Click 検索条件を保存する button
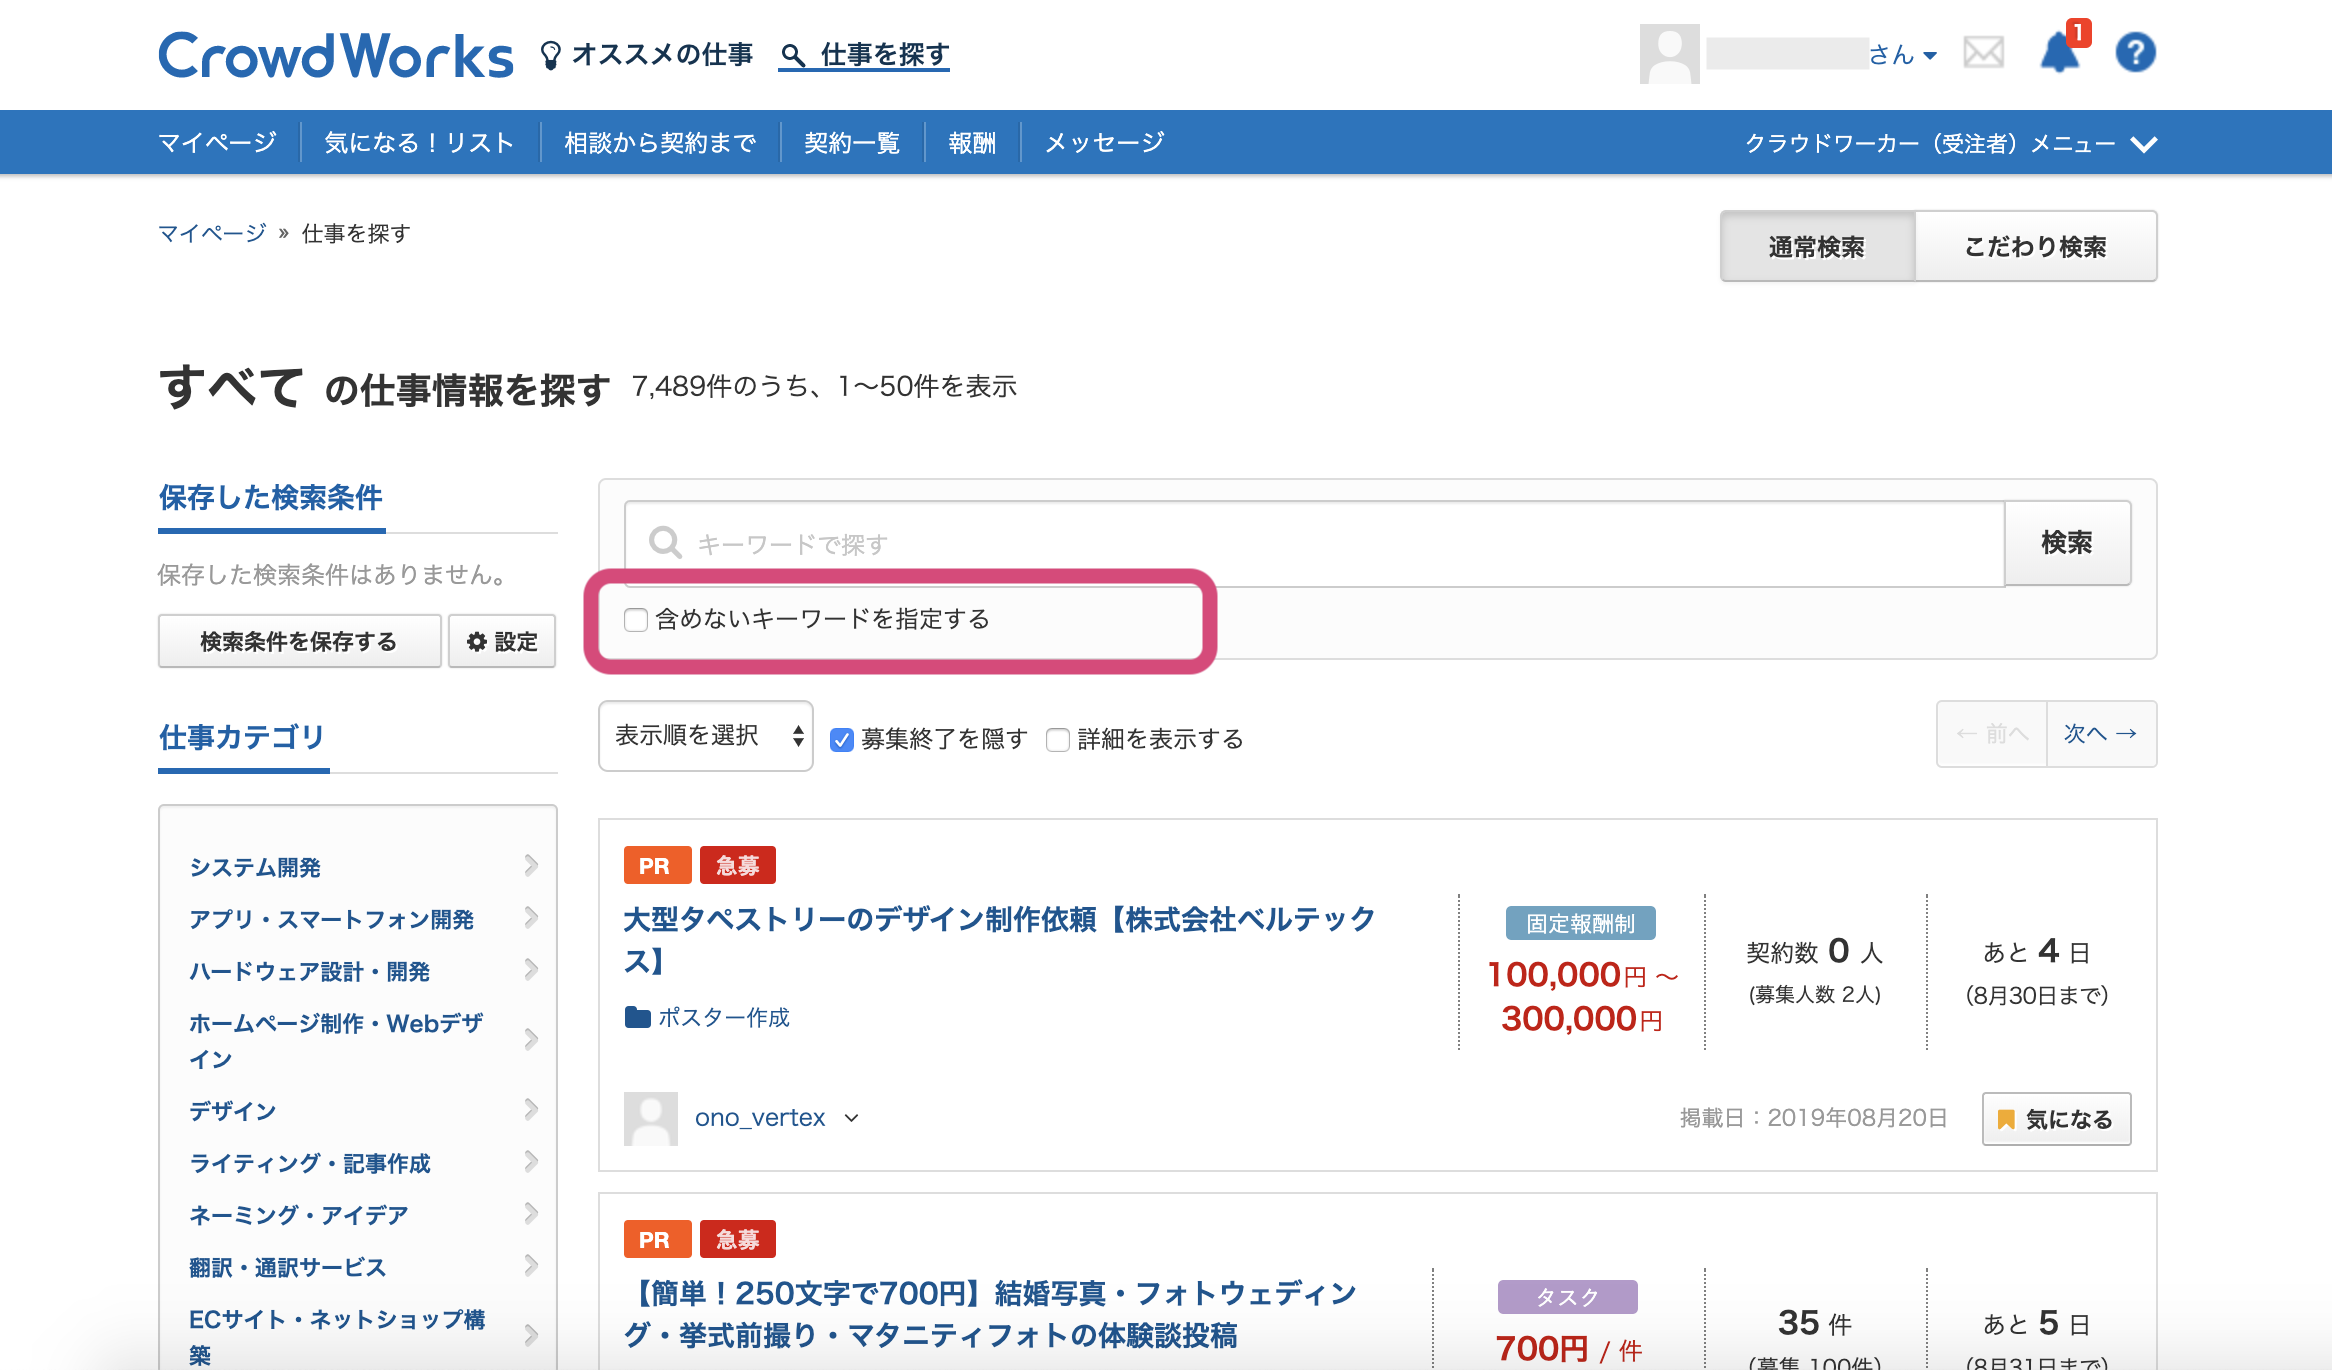This screenshot has height=1370, width=2332. pos(299,641)
